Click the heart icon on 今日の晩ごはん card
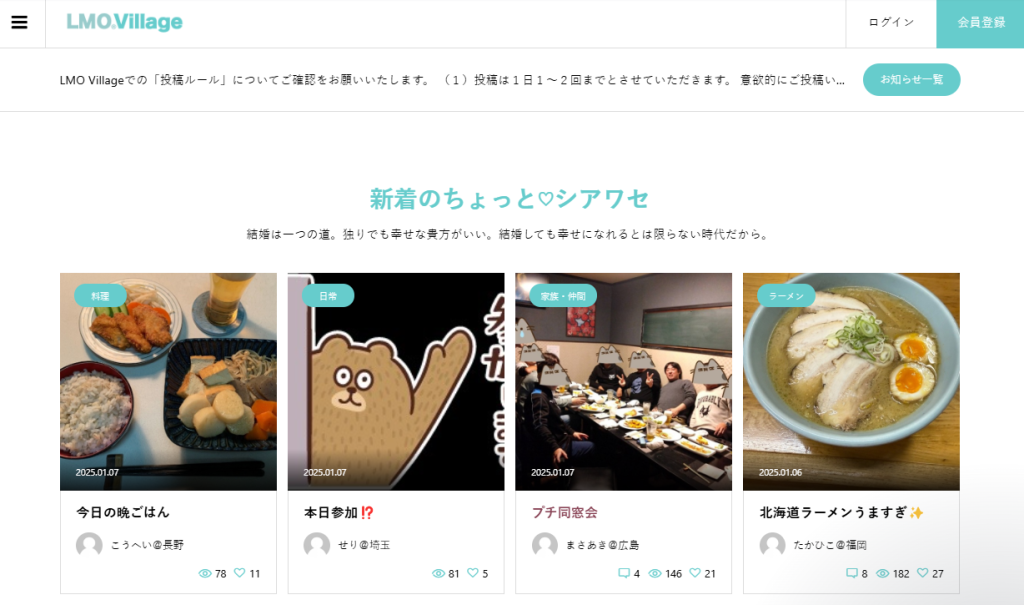 click(240, 573)
